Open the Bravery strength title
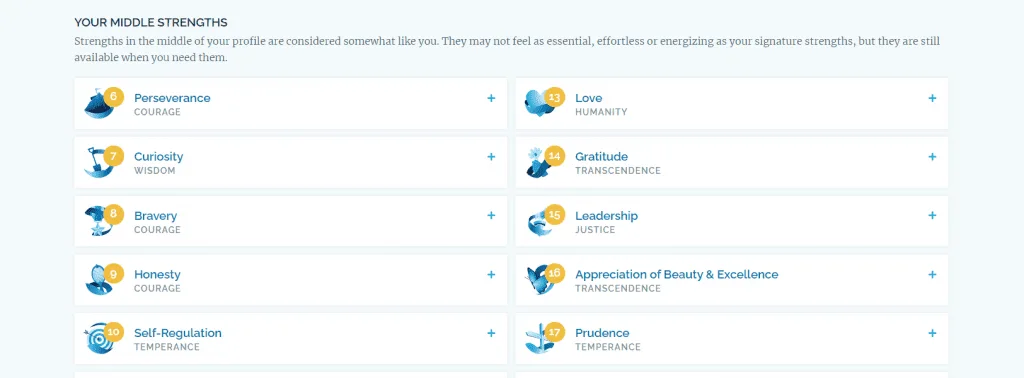Screen dimensions: 1024x378 155,215
